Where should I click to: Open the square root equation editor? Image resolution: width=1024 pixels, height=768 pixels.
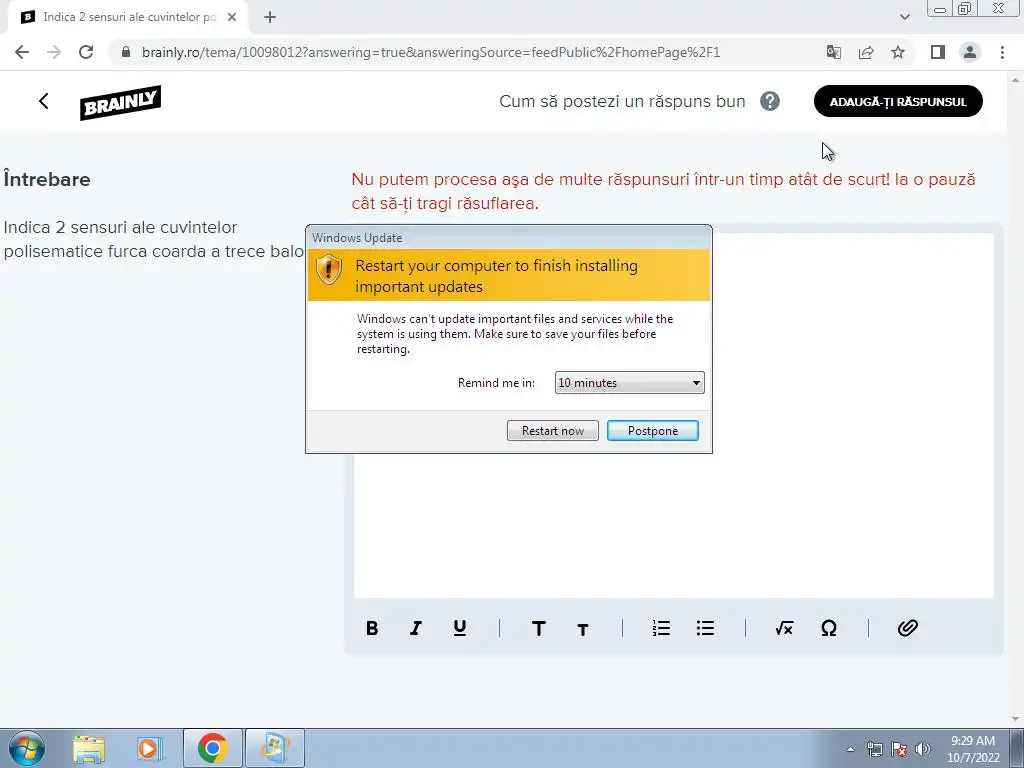pyautogui.click(x=784, y=628)
